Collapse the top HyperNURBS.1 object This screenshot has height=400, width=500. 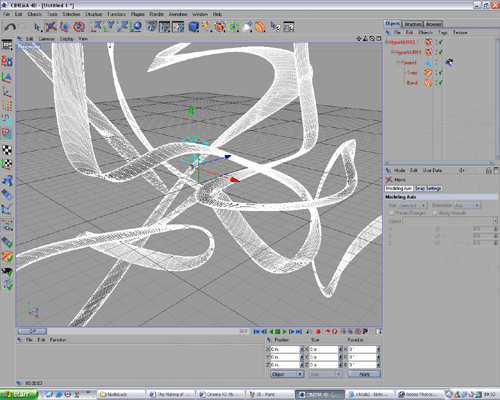[387, 42]
